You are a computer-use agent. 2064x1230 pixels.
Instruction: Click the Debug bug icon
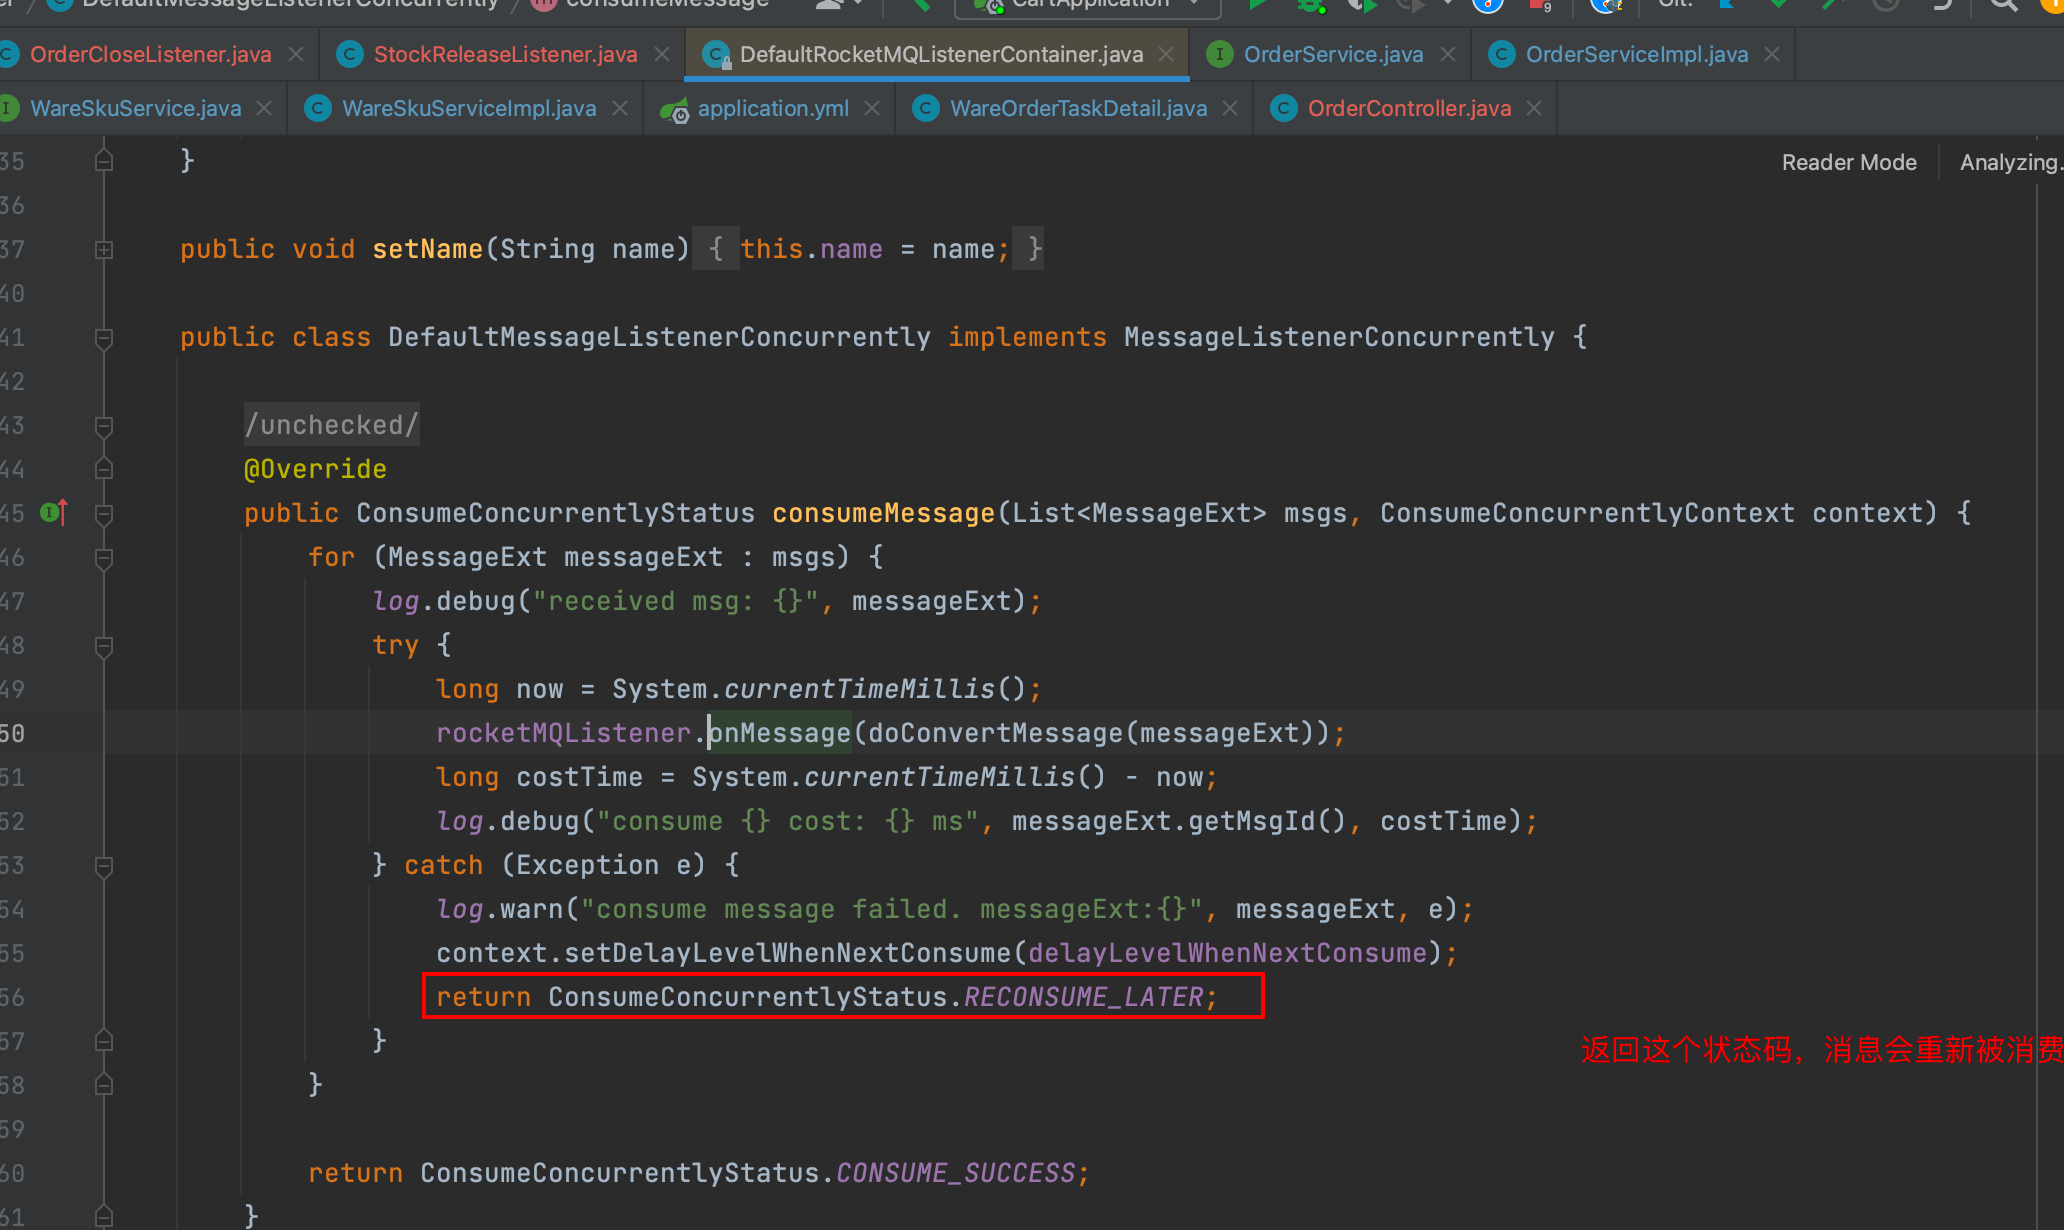pyautogui.click(x=1310, y=5)
